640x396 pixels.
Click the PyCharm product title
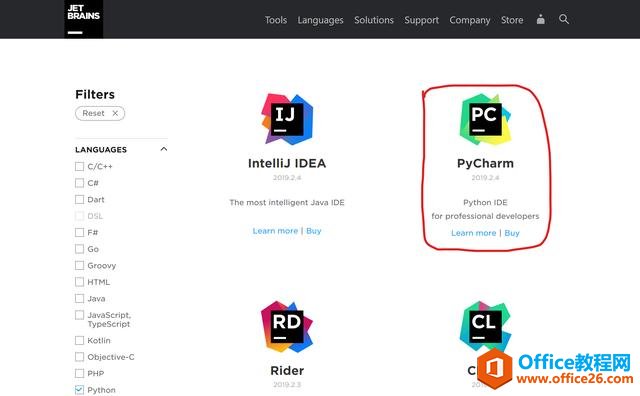pyautogui.click(x=485, y=163)
